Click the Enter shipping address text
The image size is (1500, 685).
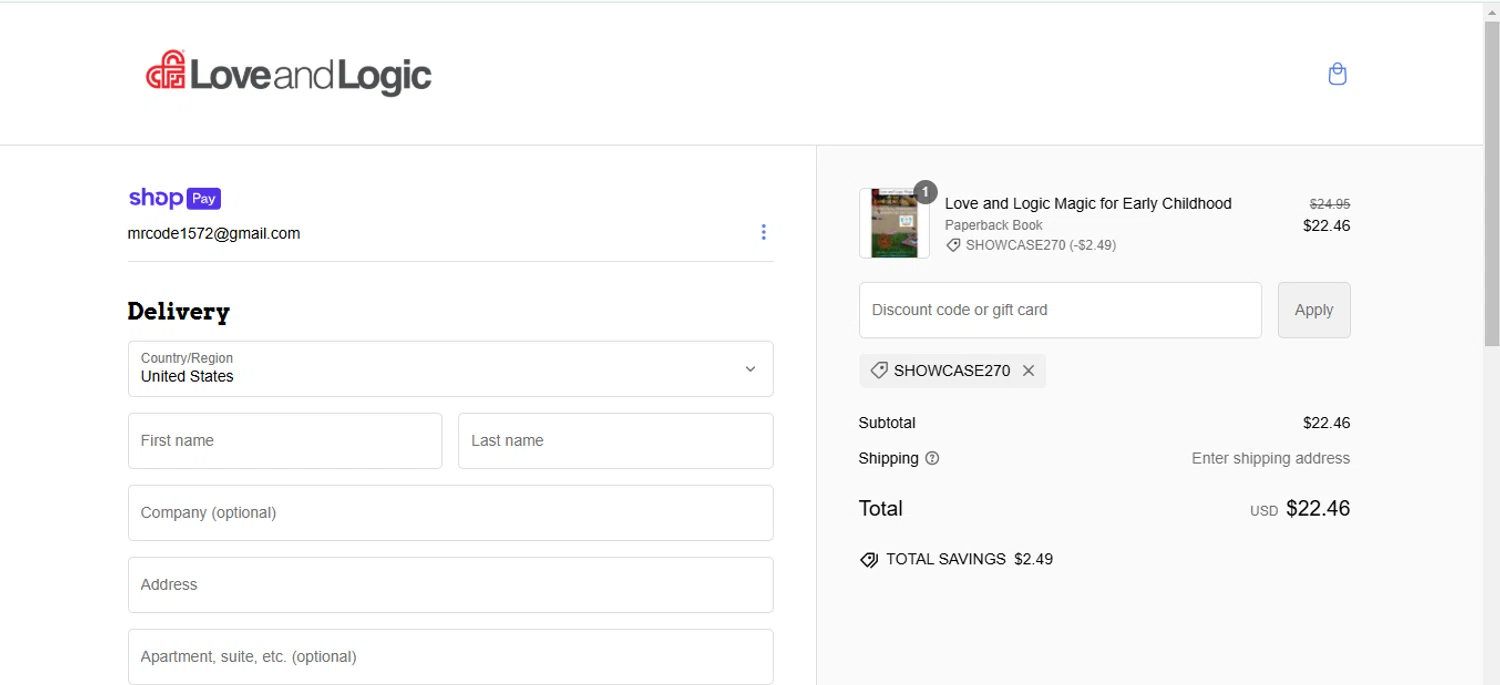(1270, 459)
